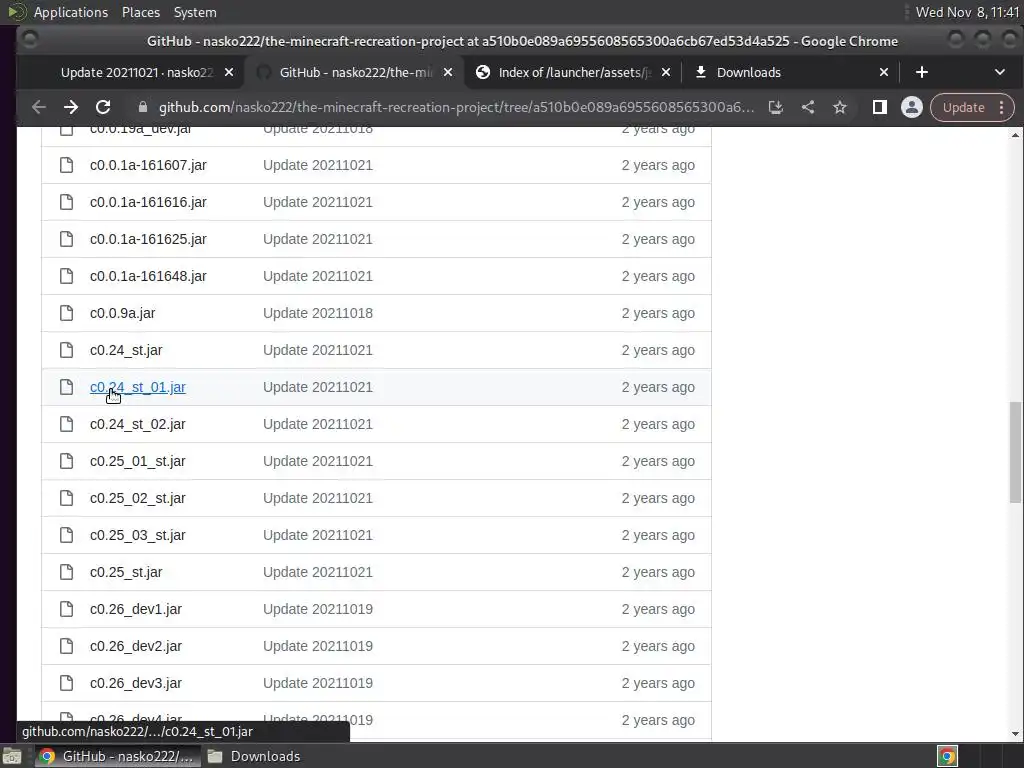Share this page via share icon
The width and height of the screenshot is (1024, 768).
[x=808, y=107]
